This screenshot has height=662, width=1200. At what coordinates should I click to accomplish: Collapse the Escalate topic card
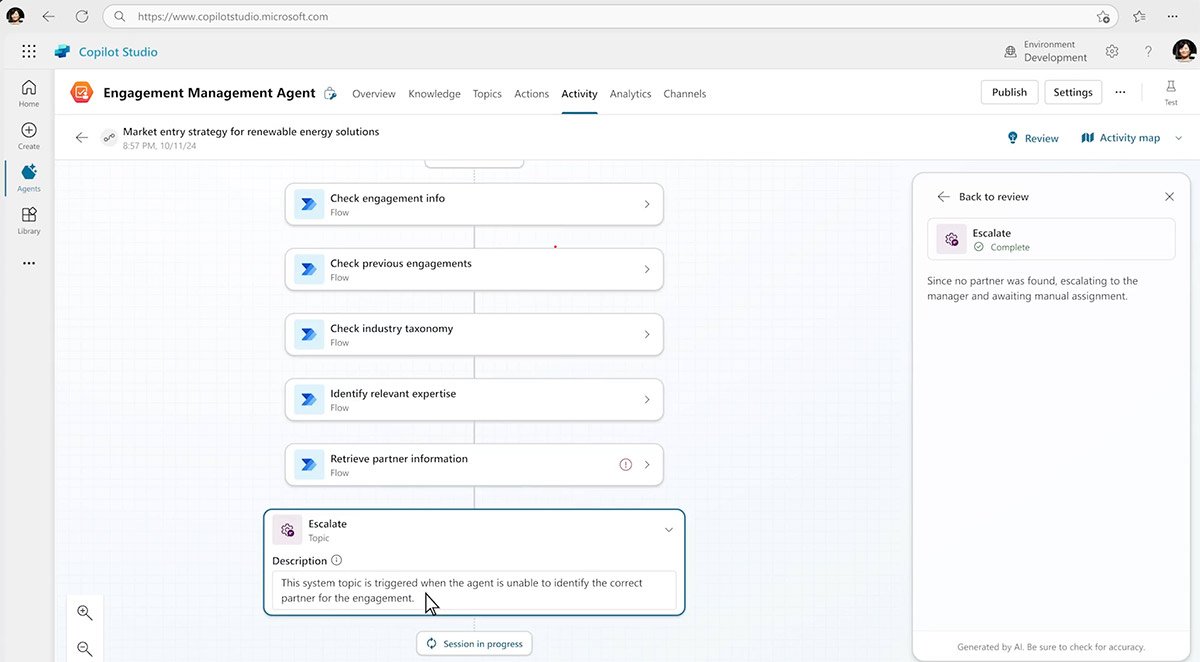669,530
